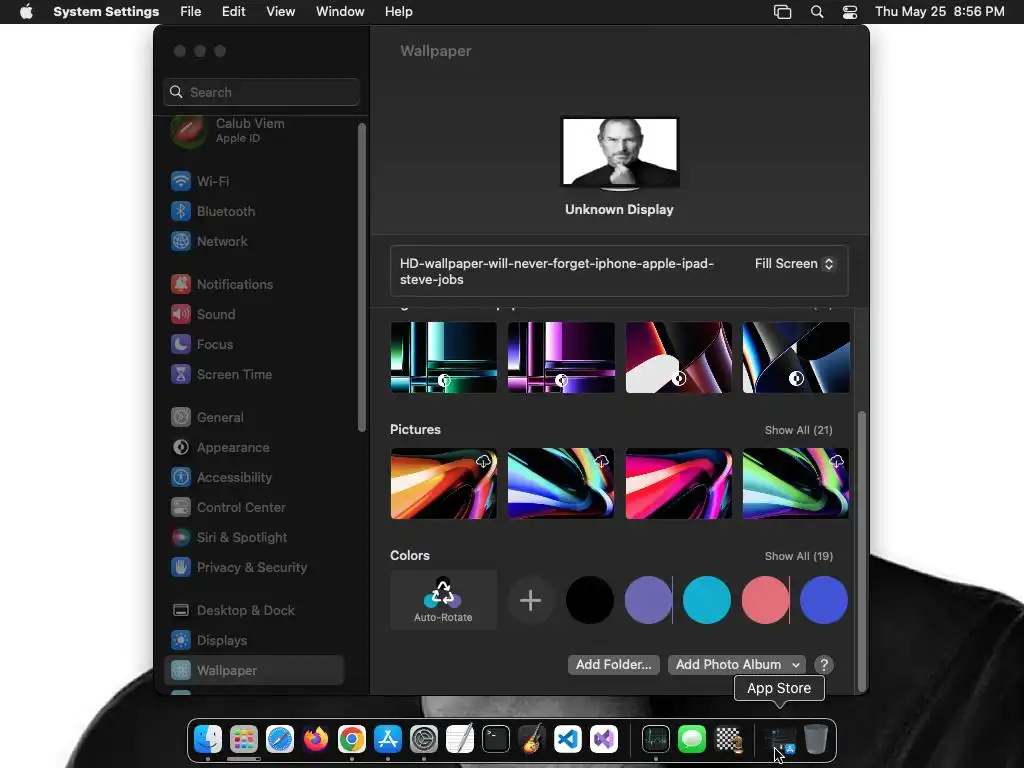
Task: Open System Settings icon in Dock
Action: click(424, 739)
